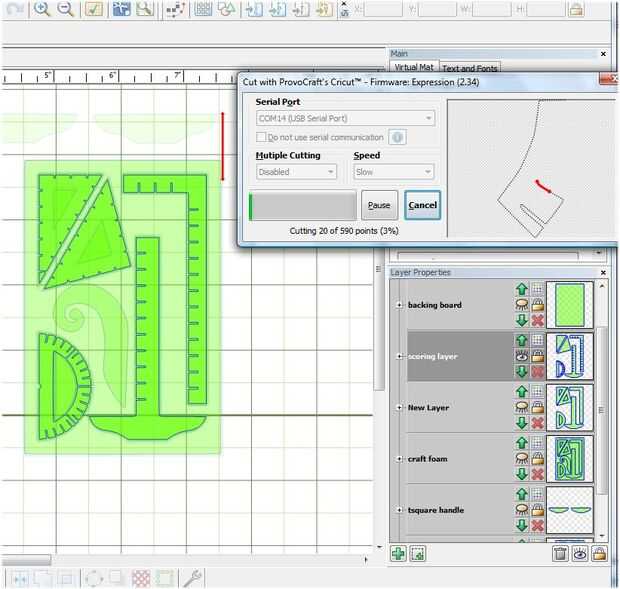Open the Multiple Cutting dropdown
620x589 pixels.
[x=296, y=172]
